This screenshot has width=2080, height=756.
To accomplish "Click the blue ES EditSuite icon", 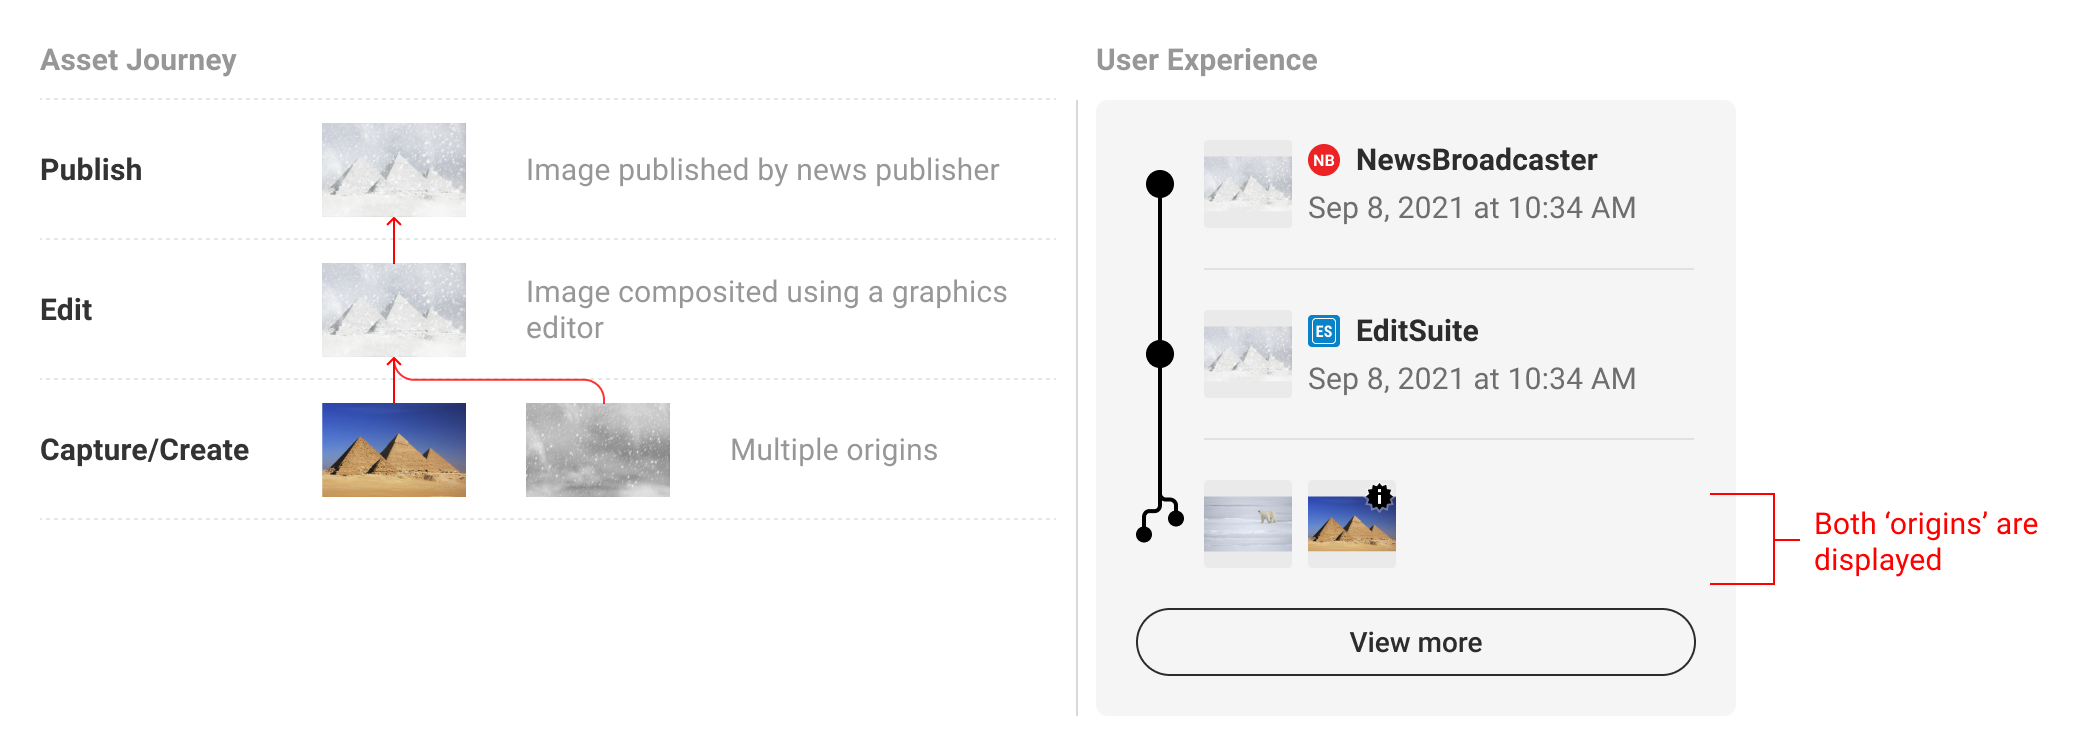I will [x=1324, y=330].
